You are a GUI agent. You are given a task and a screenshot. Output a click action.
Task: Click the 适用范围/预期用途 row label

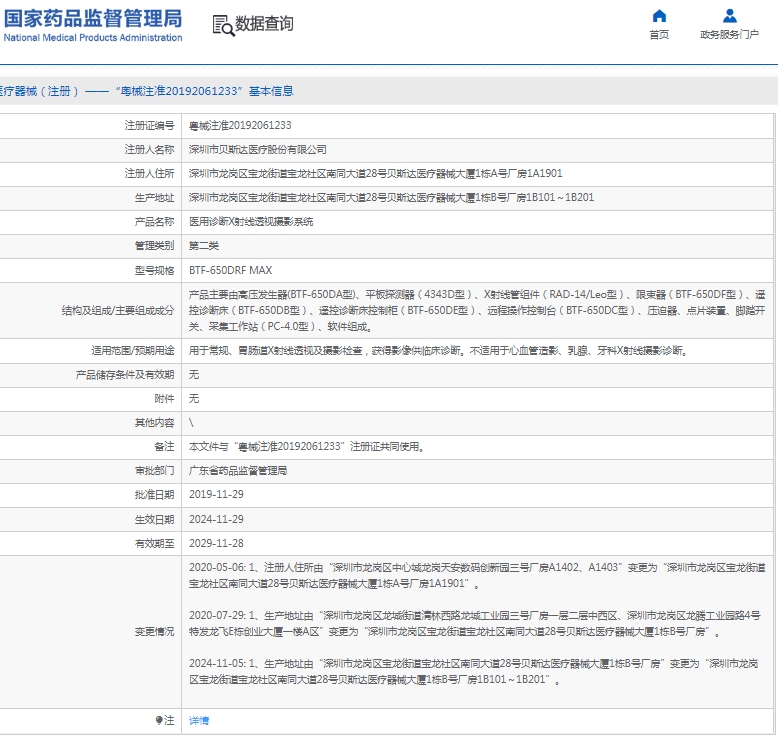click(x=133, y=350)
